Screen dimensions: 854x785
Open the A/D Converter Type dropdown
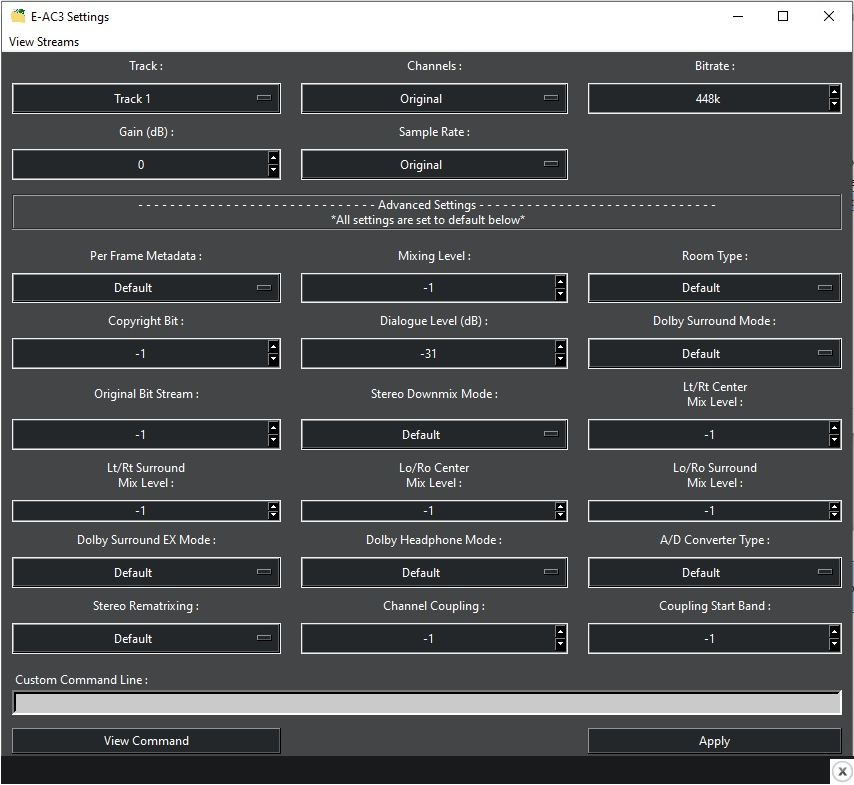(715, 573)
